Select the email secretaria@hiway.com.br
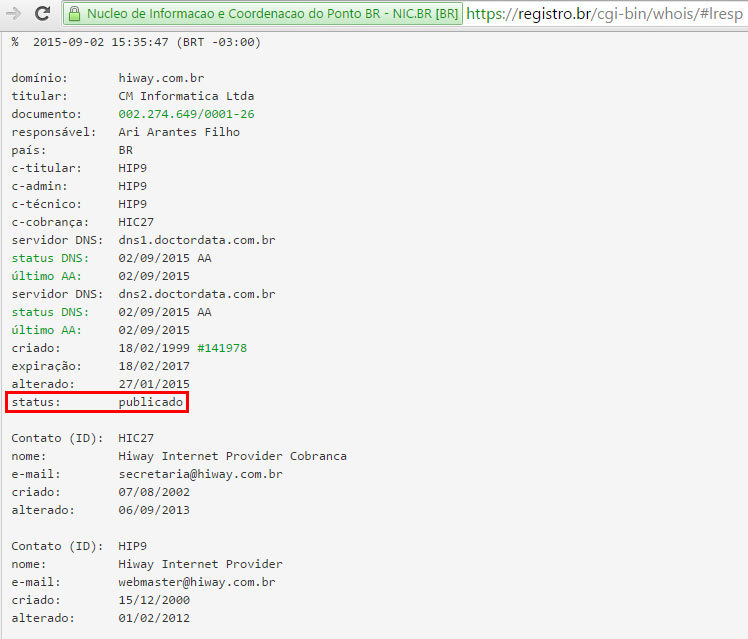This screenshot has width=748, height=639. coord(200,474)
